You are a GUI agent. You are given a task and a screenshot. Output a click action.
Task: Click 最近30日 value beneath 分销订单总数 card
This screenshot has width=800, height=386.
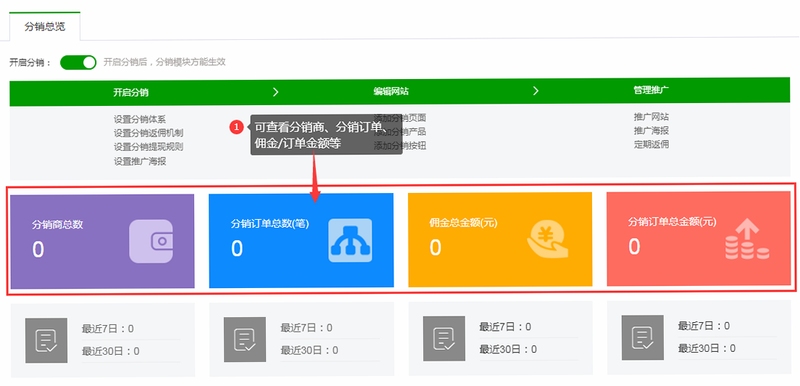pos(309,350)
